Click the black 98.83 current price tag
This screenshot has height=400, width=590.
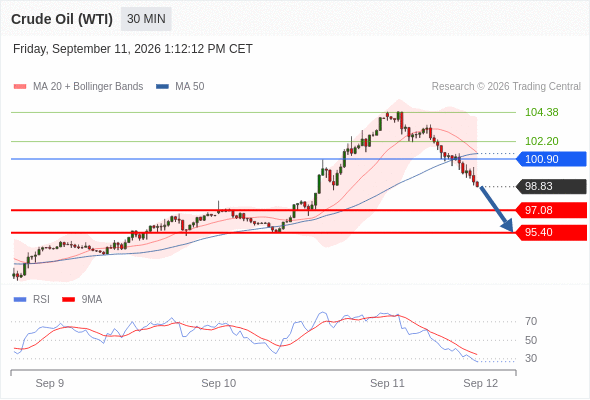(551, 186)
